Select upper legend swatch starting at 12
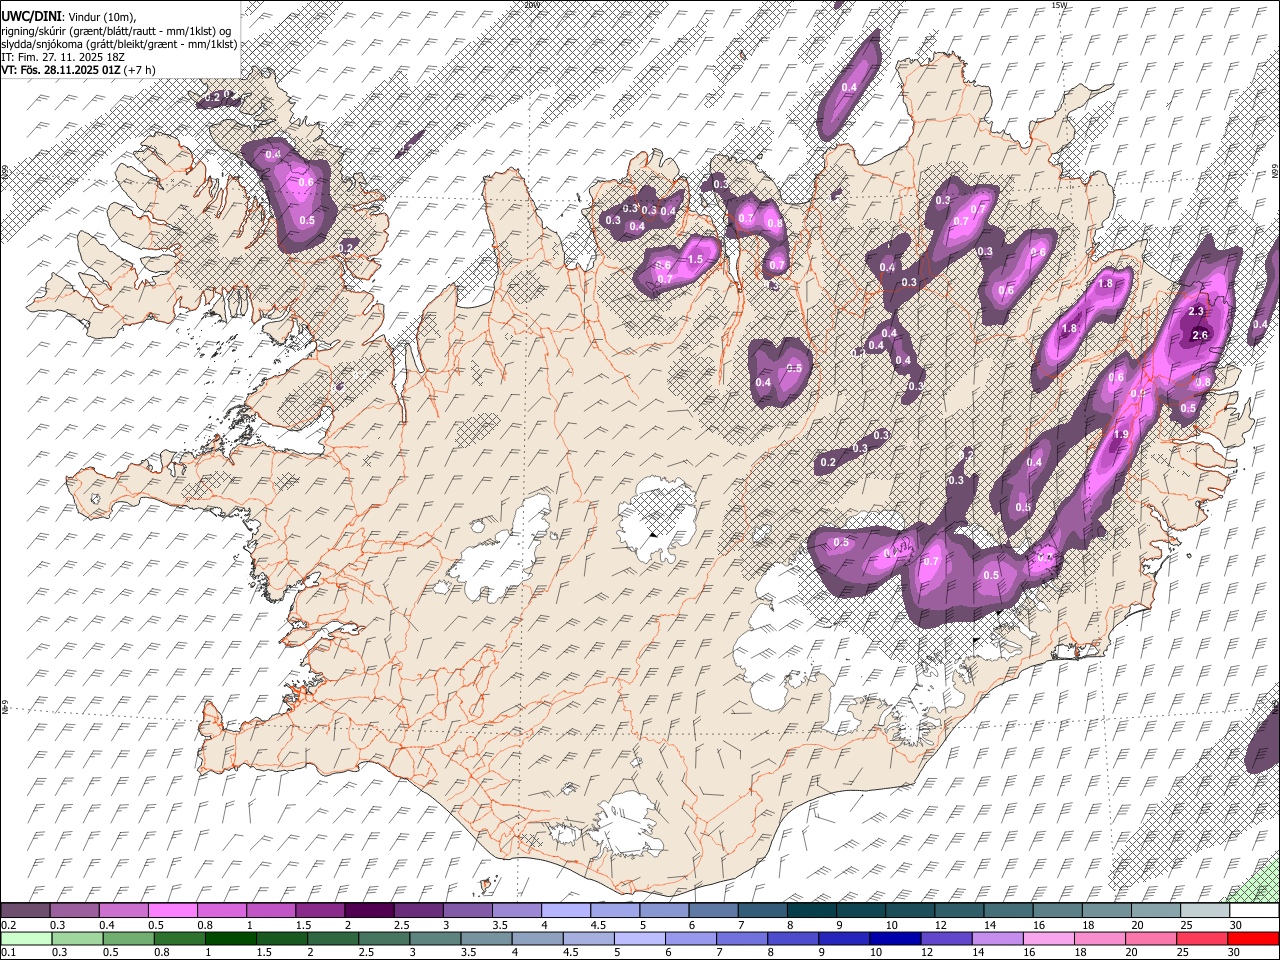The height and width of the screenshot is (960, 1280). [958, 910]
